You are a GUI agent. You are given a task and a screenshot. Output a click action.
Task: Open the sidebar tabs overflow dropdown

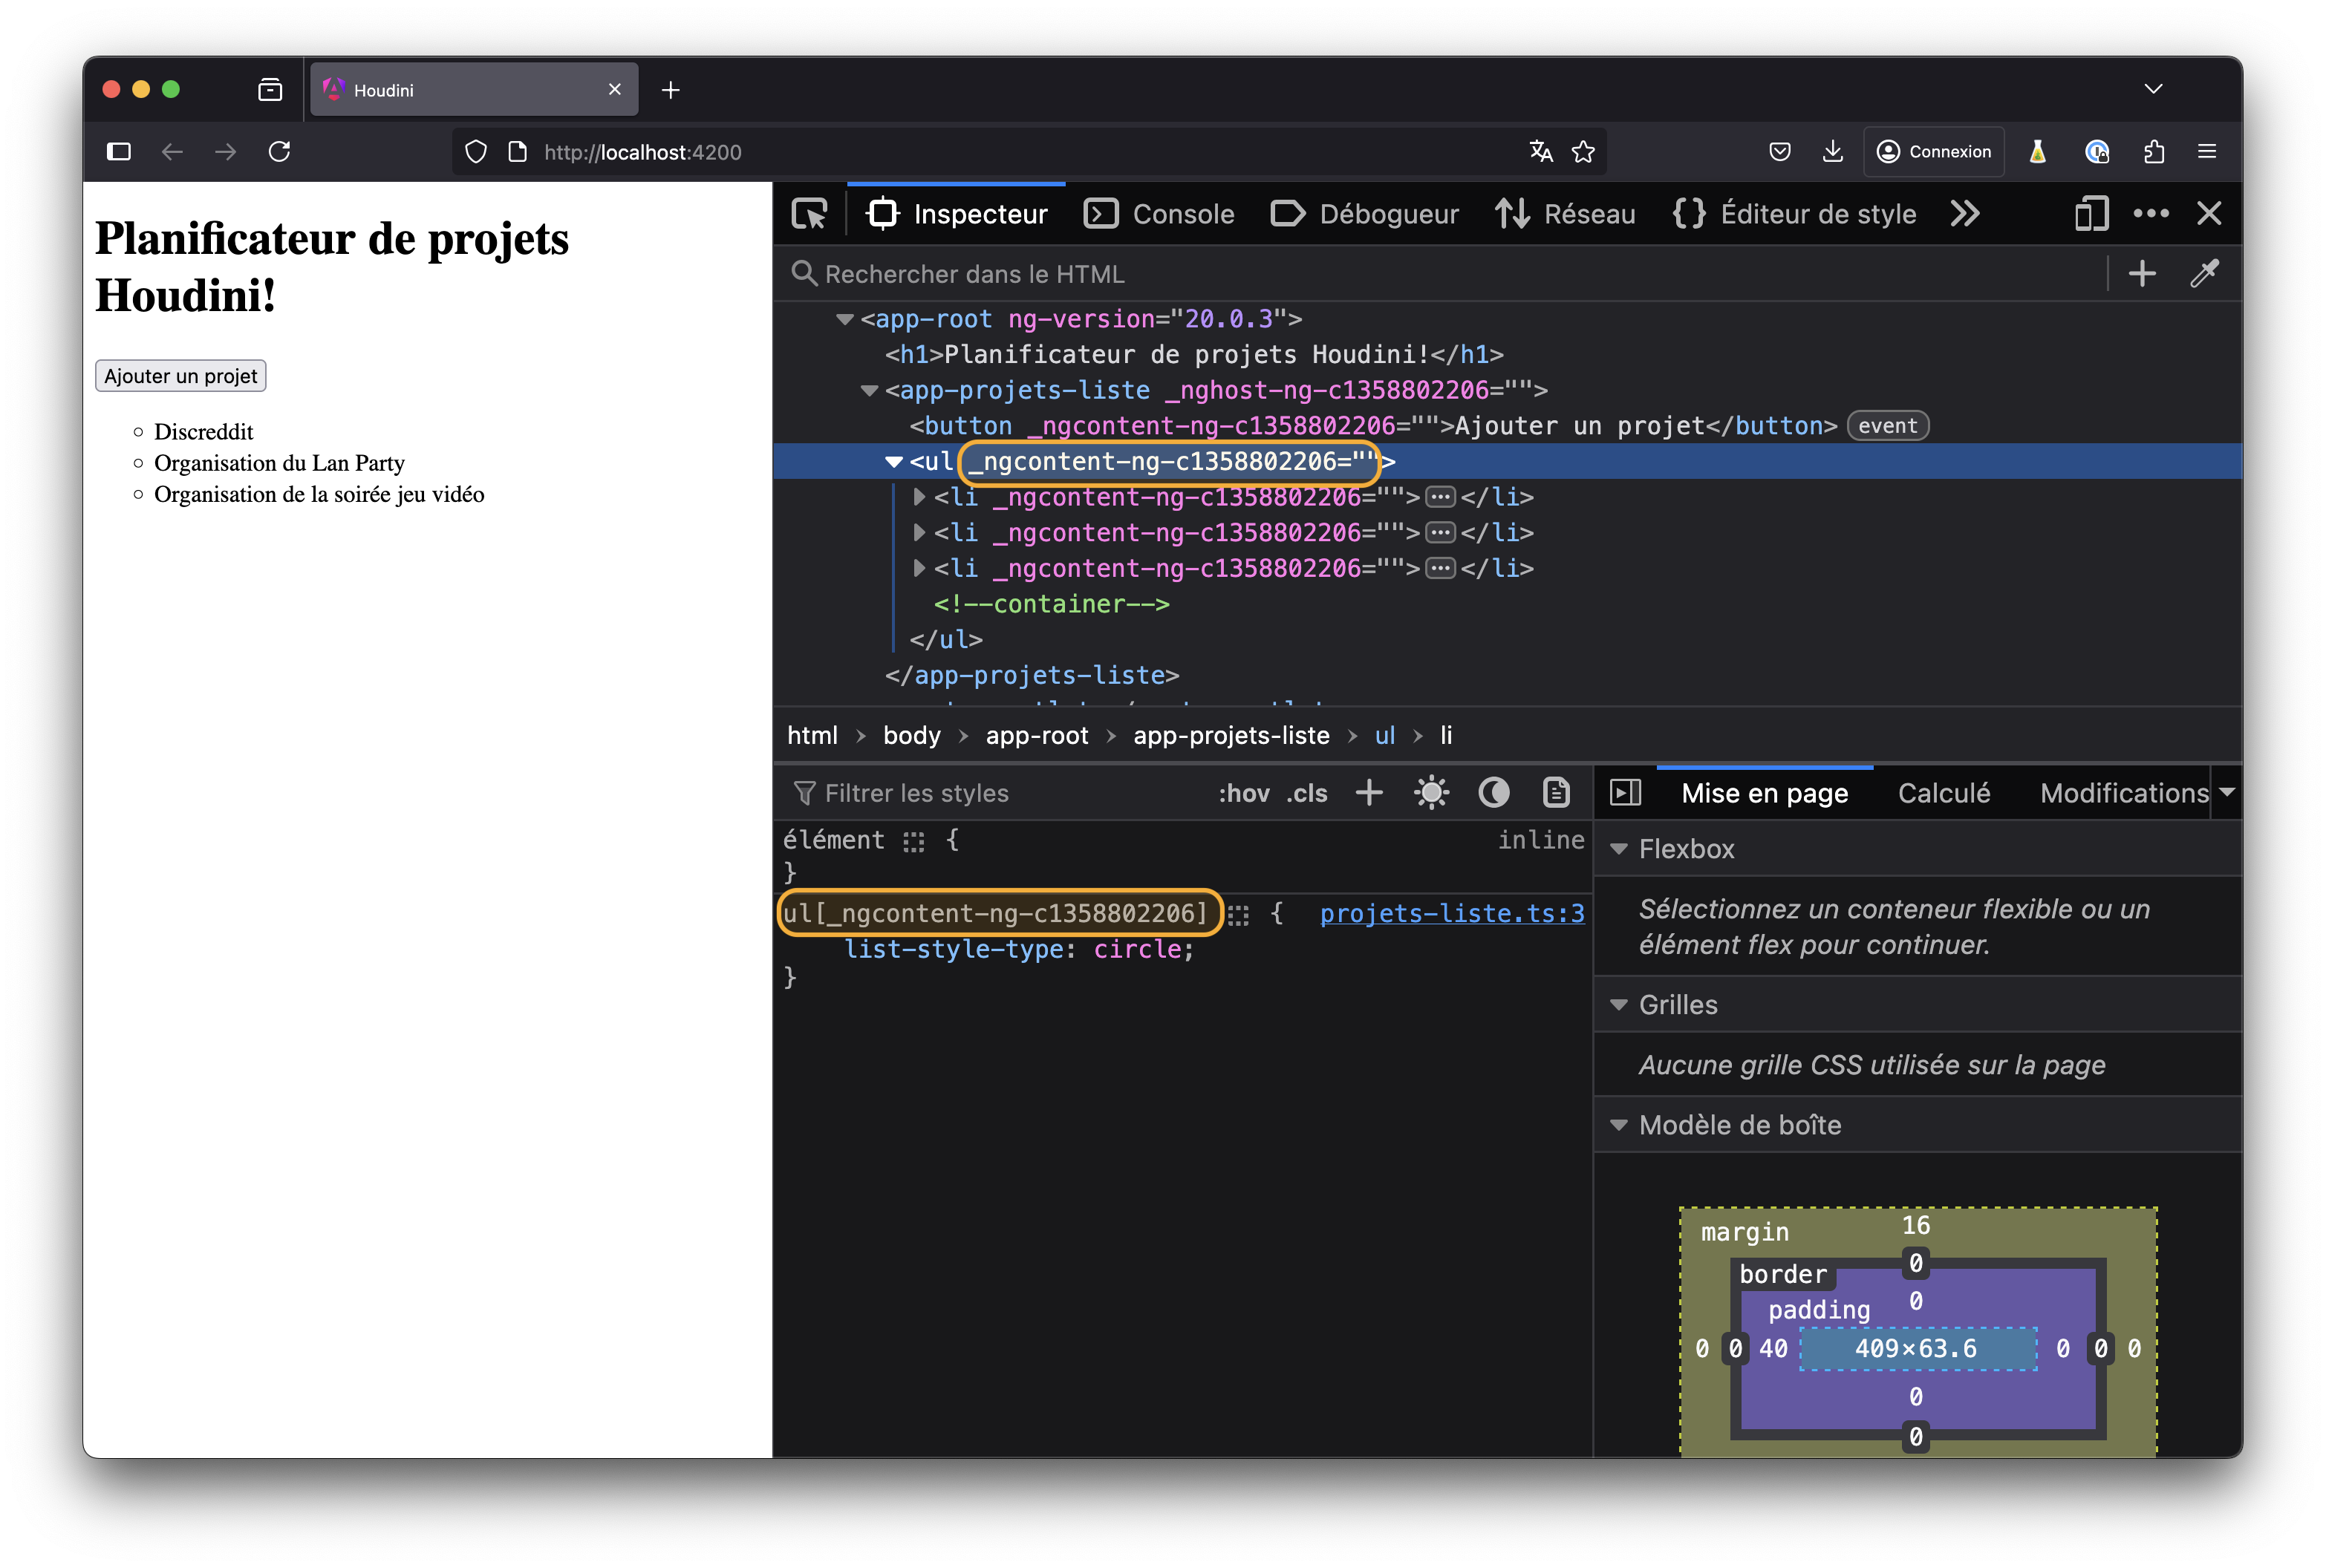pyautogui.click(x=2226, y=792)
